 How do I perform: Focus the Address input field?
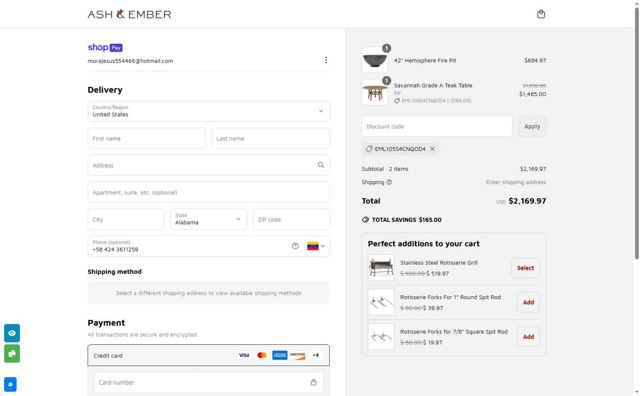click(x=209, y=165)
